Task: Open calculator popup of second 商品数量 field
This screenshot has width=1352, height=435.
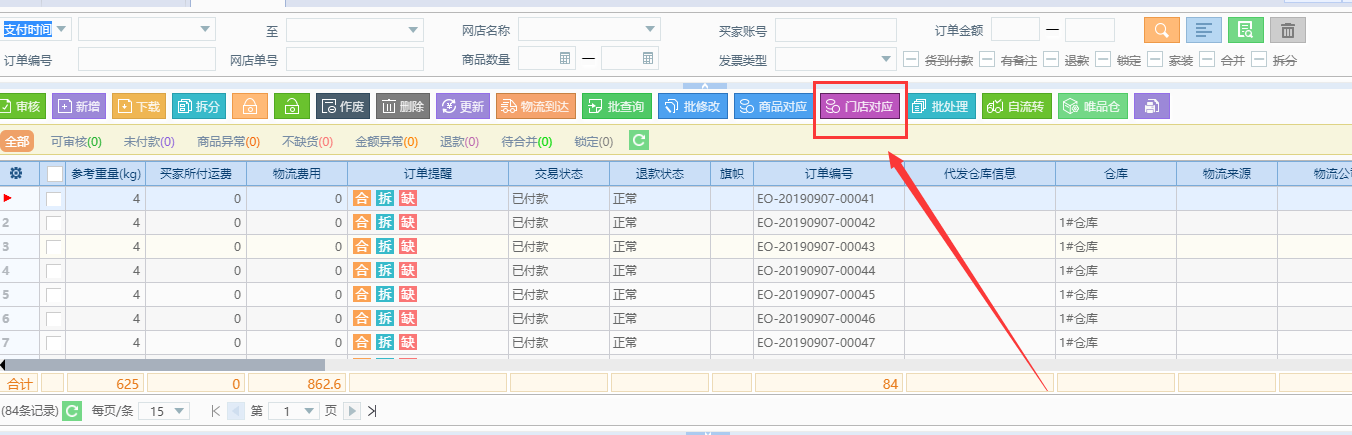Action: click(x=648, y=58)
